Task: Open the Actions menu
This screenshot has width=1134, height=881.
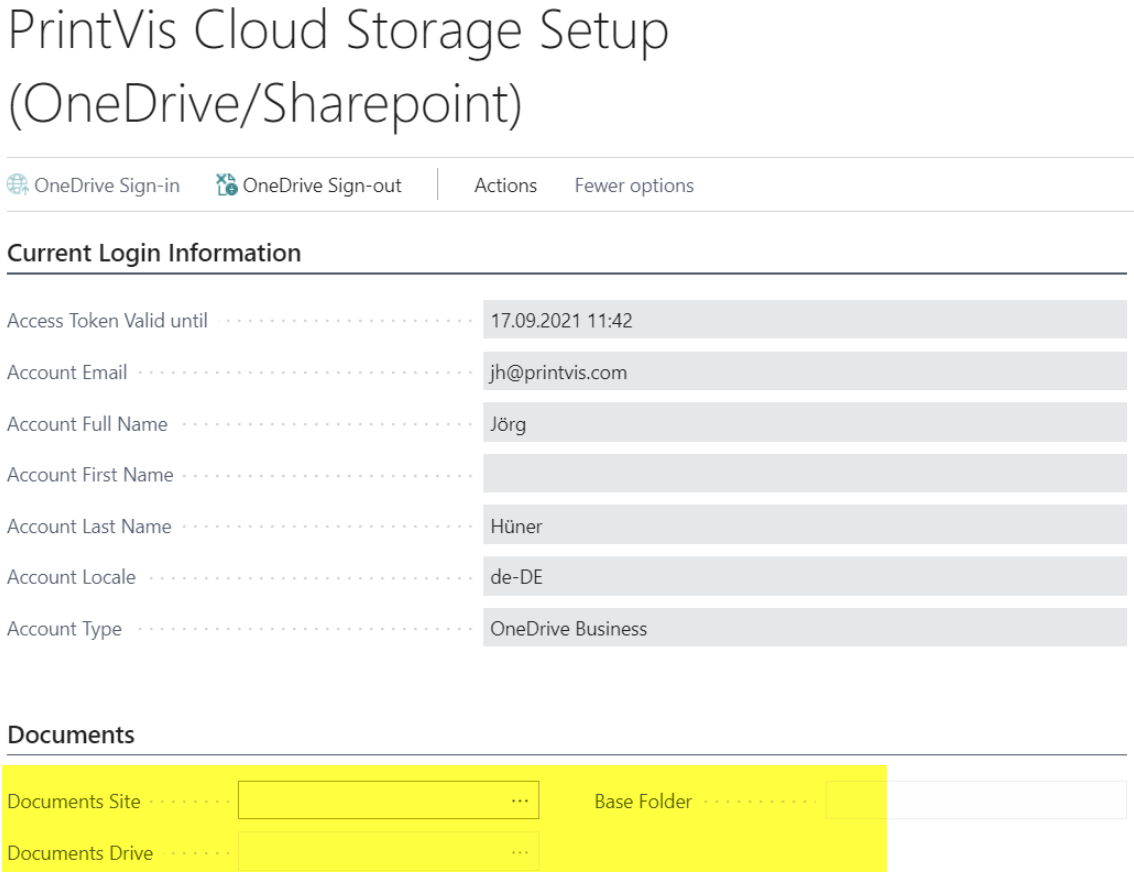Action: click(x=505, y=185)
